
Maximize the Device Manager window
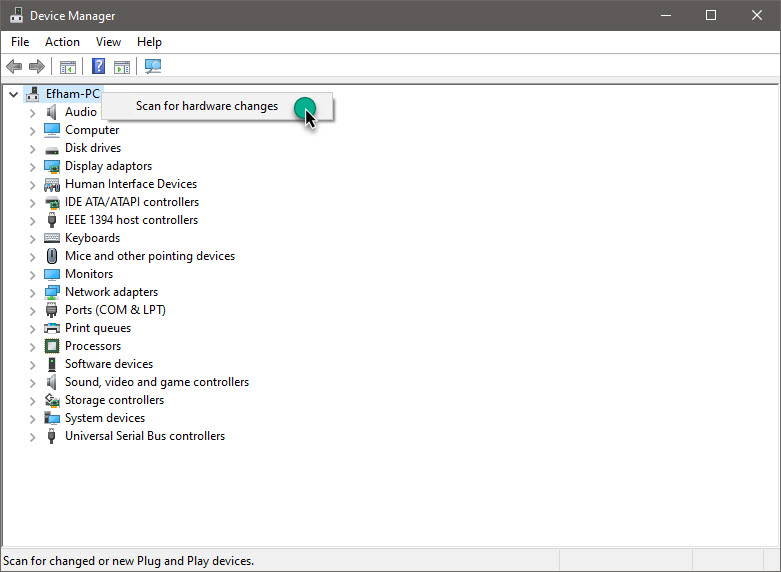coord(711,15)
